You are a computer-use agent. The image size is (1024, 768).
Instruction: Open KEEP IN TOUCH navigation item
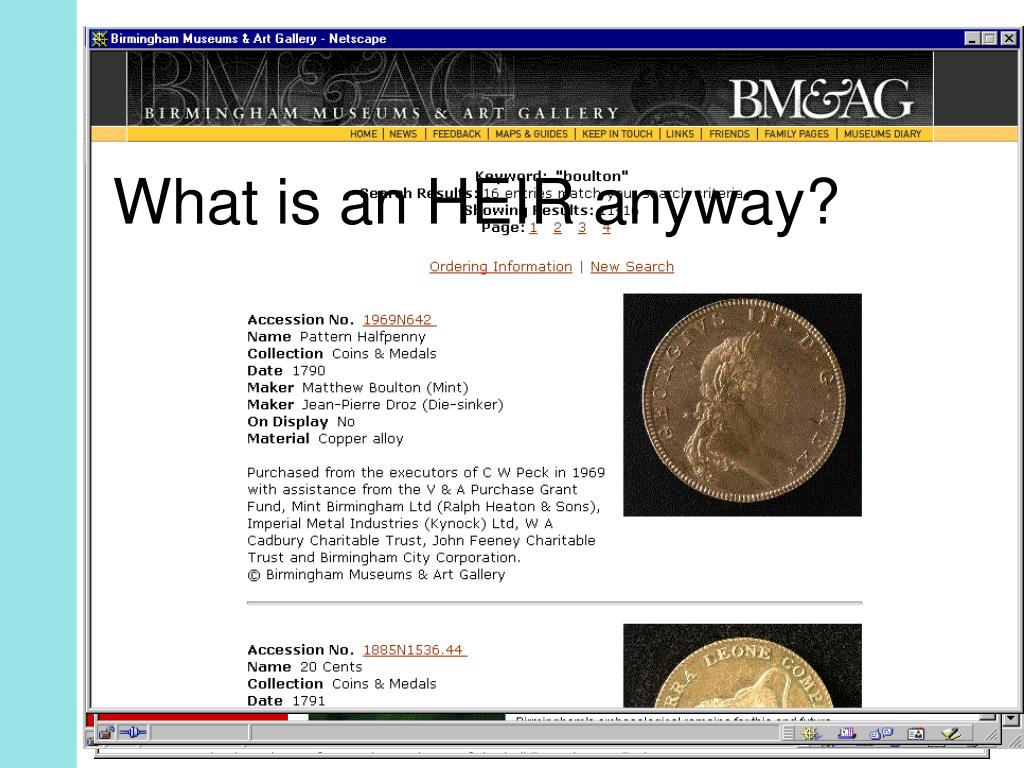[617, 134]
